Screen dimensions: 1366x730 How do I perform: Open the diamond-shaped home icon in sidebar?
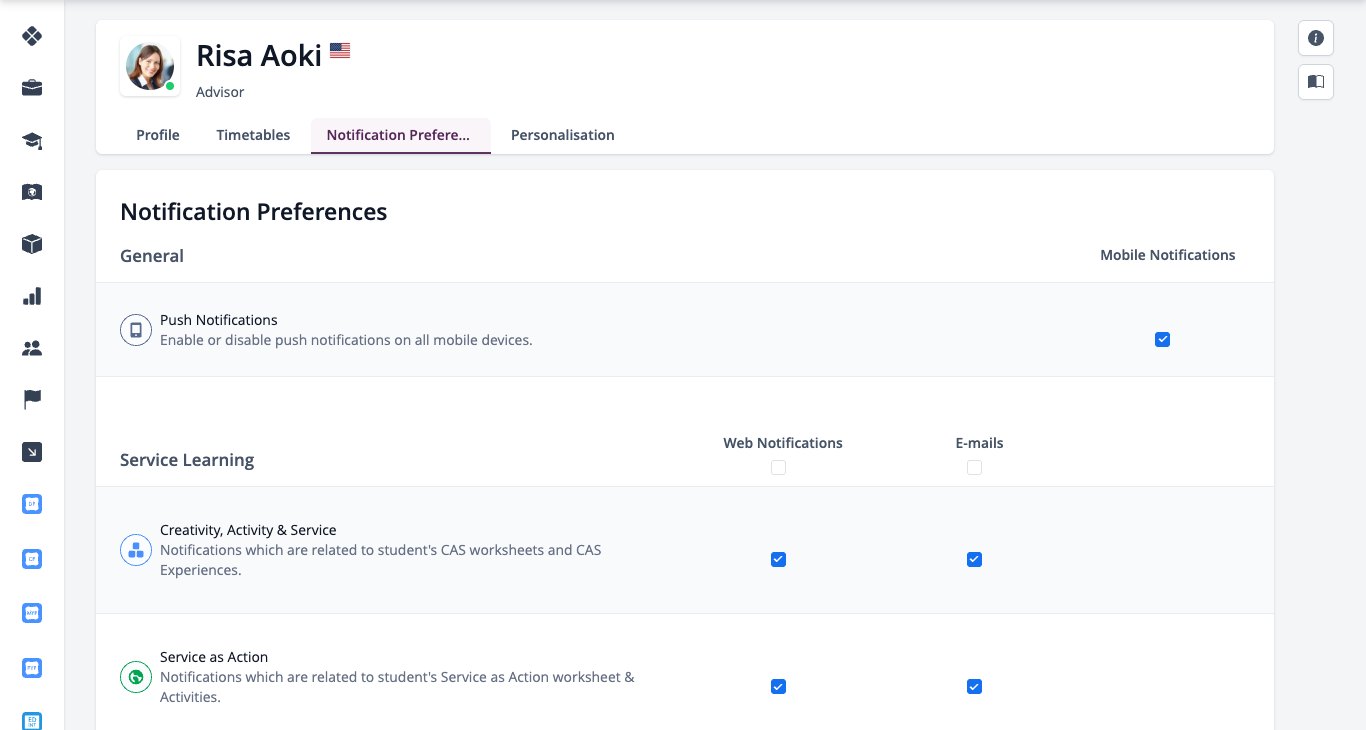click(x=32, y=36)
